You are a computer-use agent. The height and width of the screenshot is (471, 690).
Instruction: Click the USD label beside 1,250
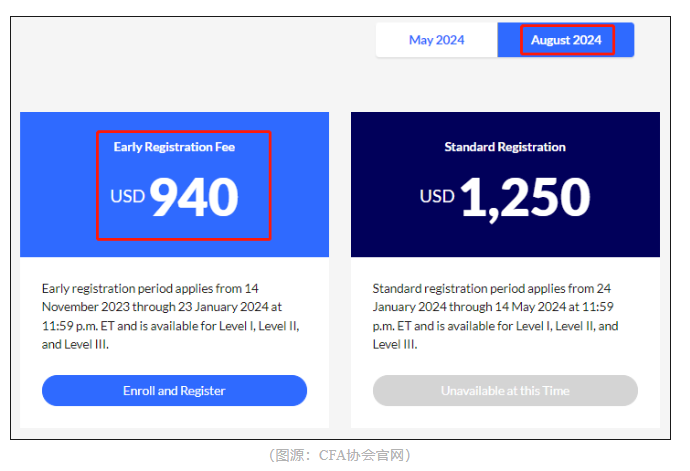[x=437, y=197]
